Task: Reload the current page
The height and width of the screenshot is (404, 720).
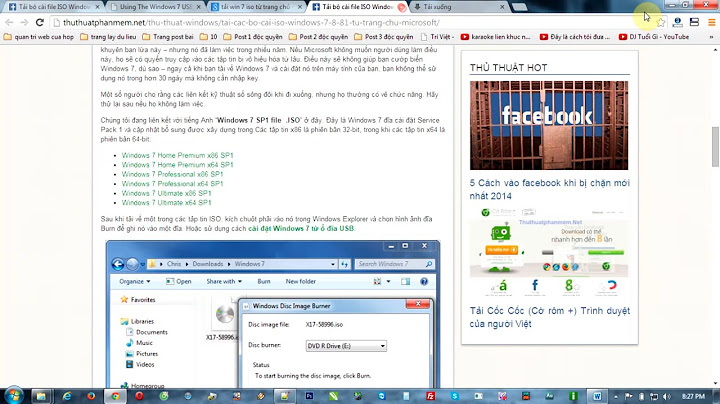Action: 40,22
